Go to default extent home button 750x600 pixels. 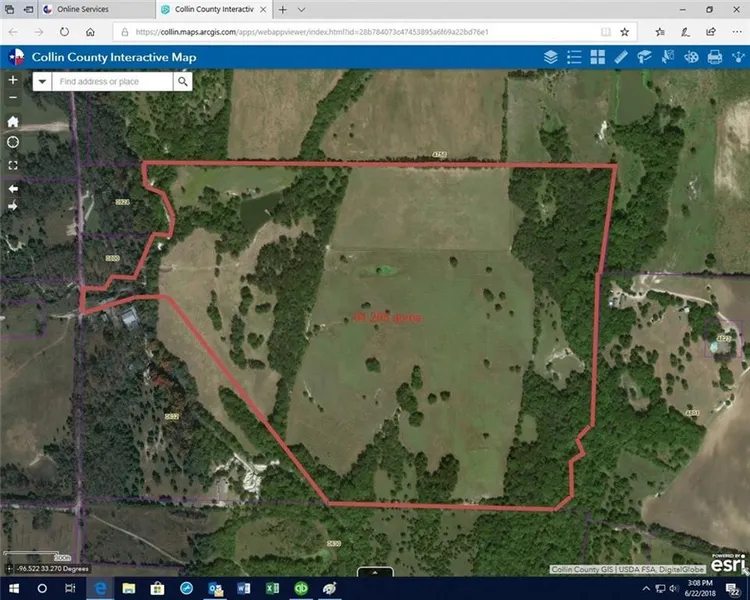click(x=13, y=121)
